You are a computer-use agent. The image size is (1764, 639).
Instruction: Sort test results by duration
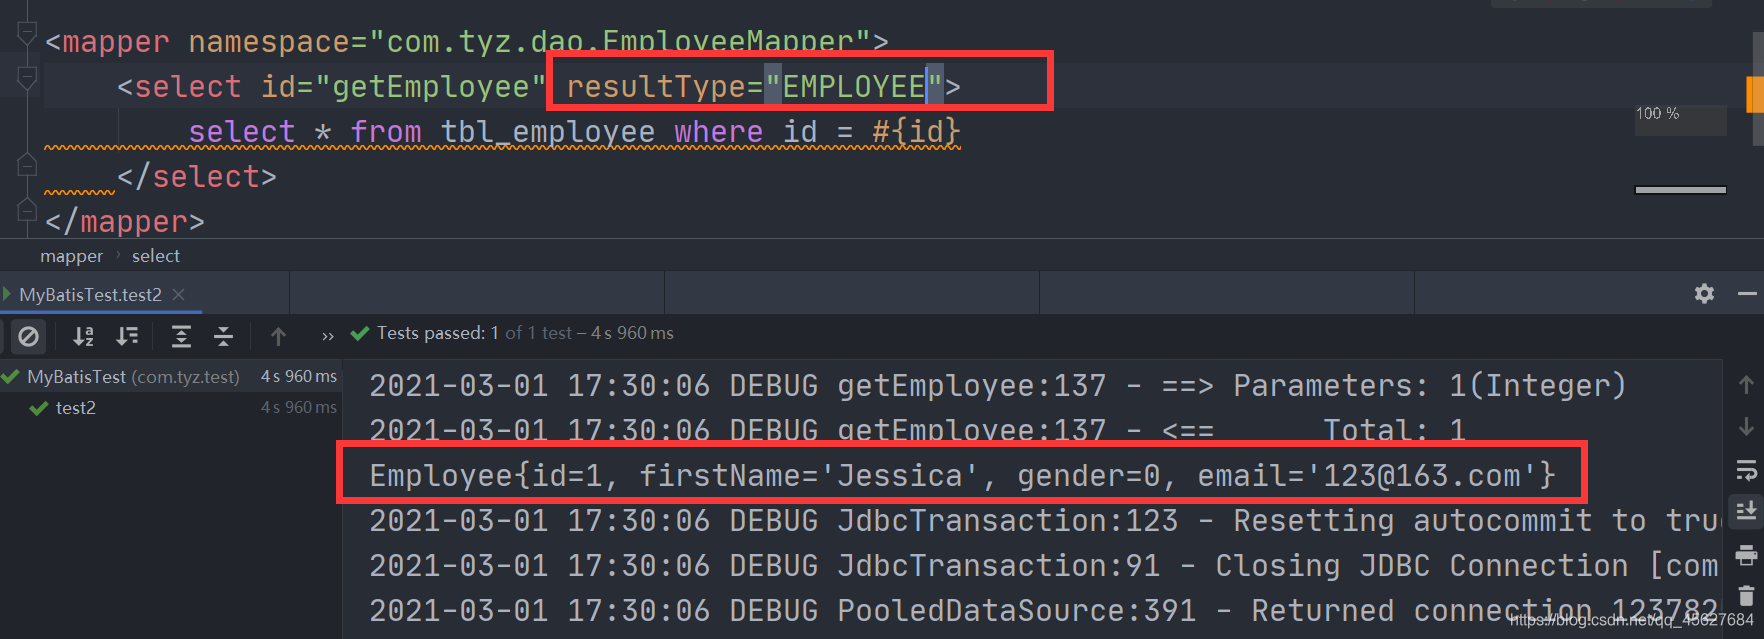tap(127, 337)
